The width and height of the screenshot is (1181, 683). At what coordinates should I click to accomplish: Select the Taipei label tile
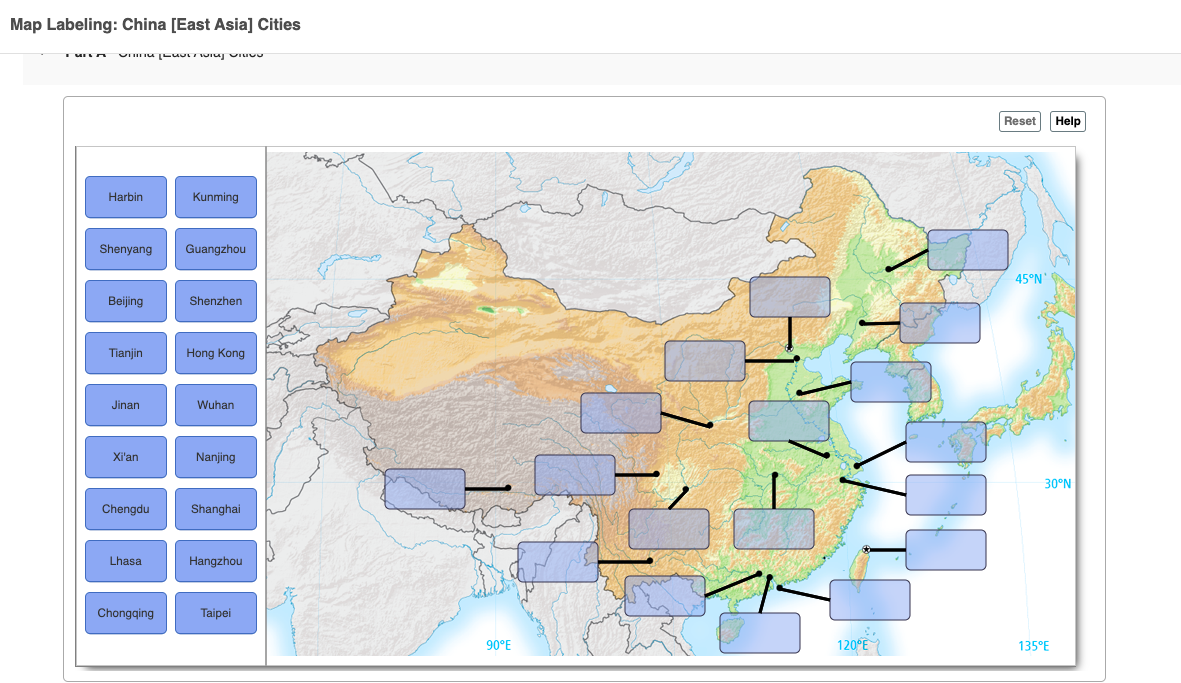click(215, 613)
